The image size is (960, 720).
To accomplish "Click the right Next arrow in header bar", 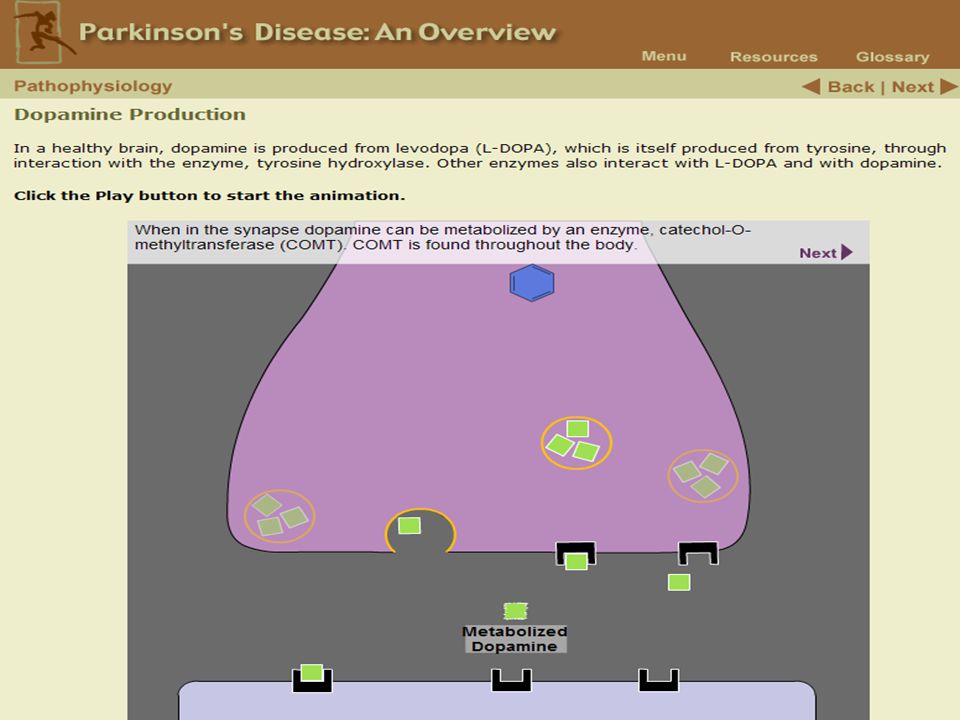I will (948, 86).
